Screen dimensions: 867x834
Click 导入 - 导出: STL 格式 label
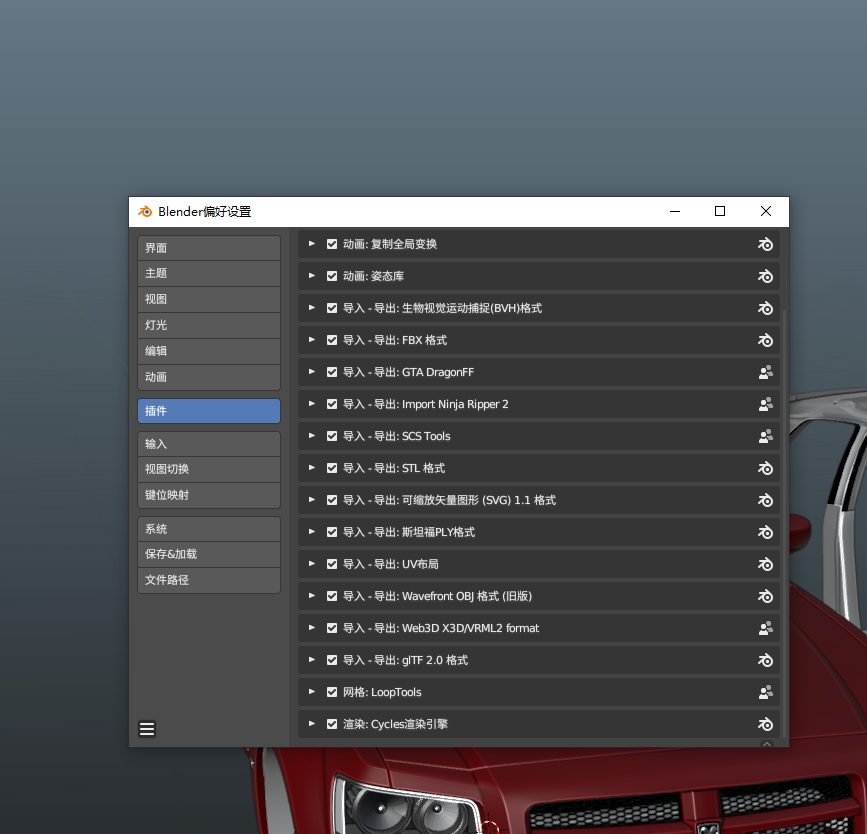394,468
